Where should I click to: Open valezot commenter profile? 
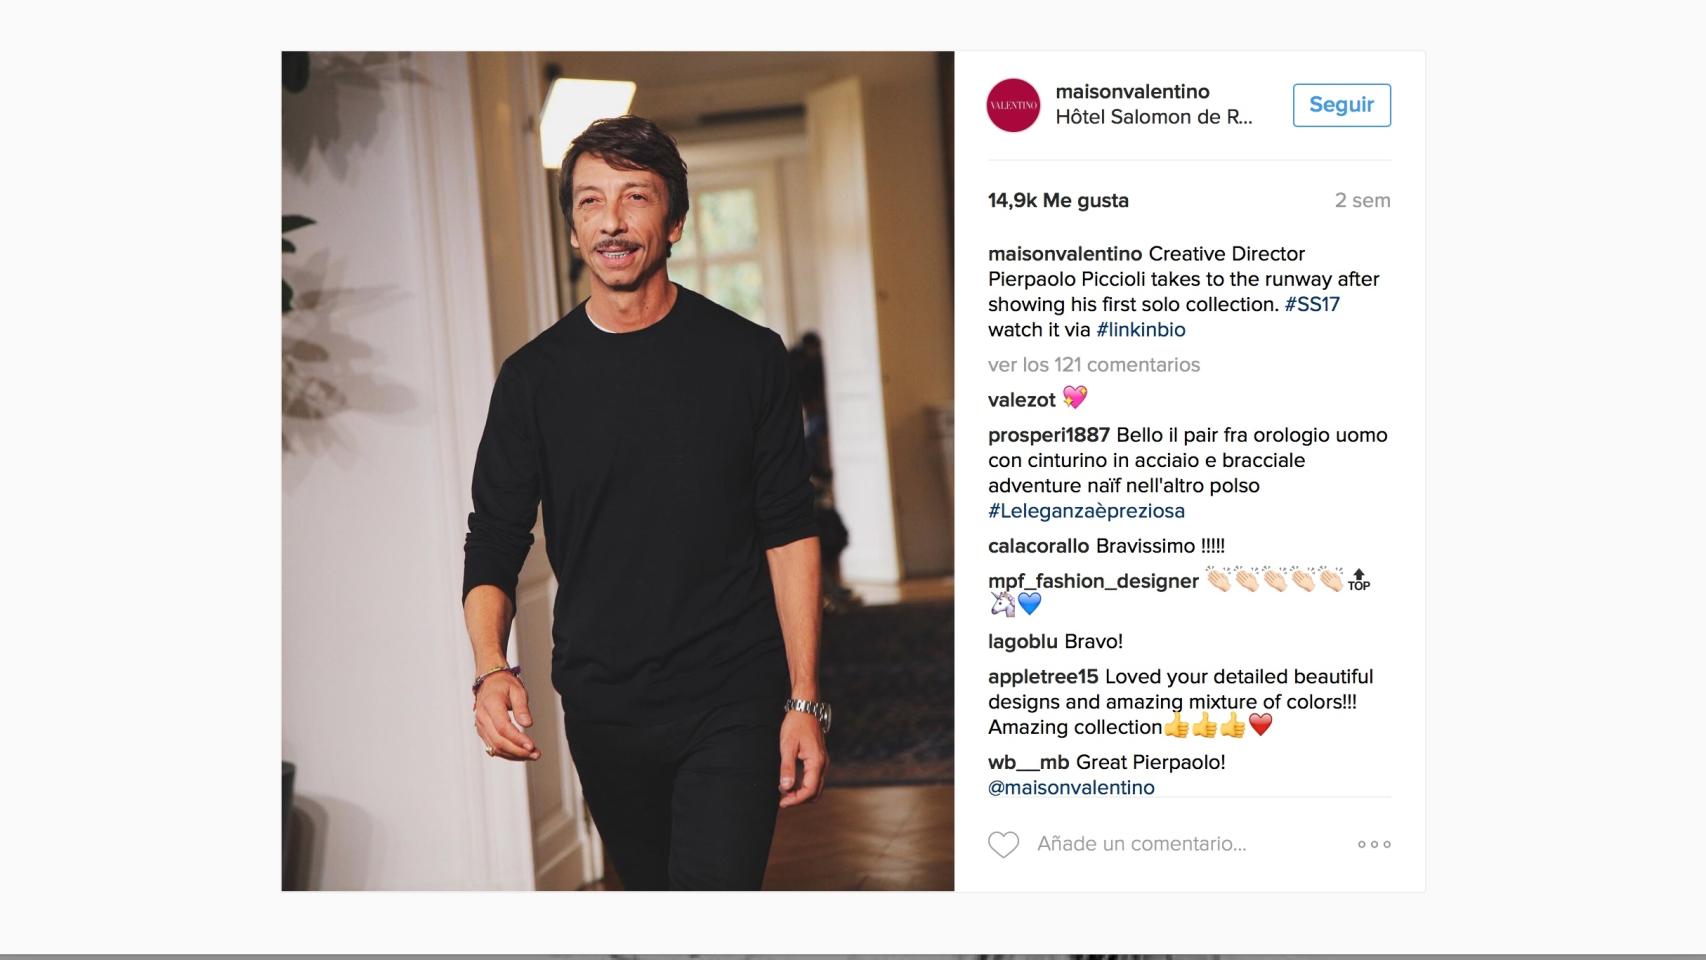click(1021, 400)
